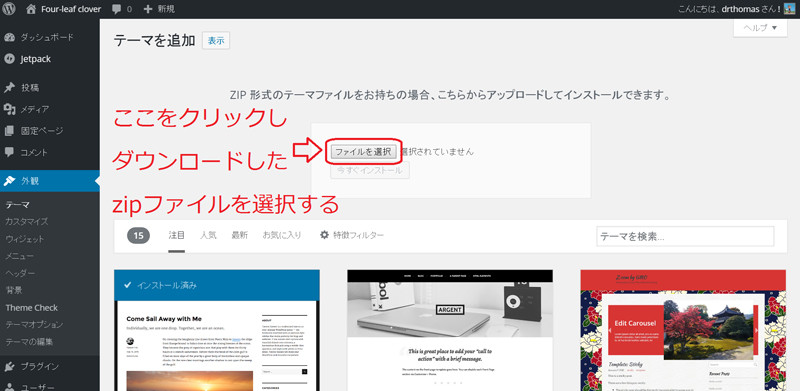Click the ファイルを選択 button
This screenshot has width=800, height=391.
(363, 152)
